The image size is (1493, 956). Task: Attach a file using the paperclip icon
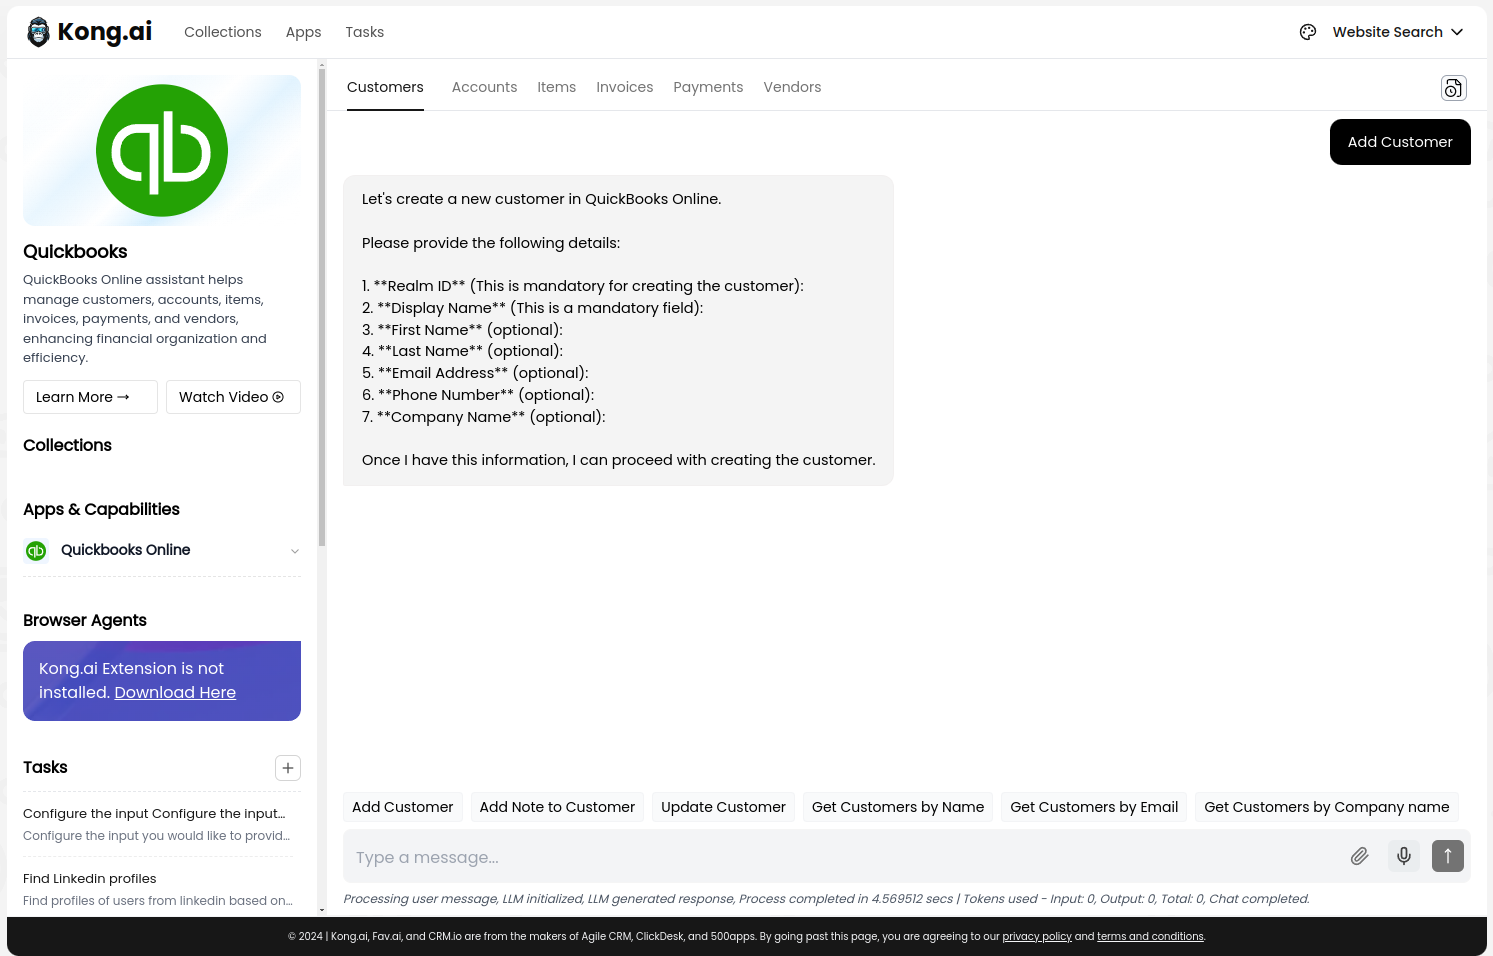1359,856
